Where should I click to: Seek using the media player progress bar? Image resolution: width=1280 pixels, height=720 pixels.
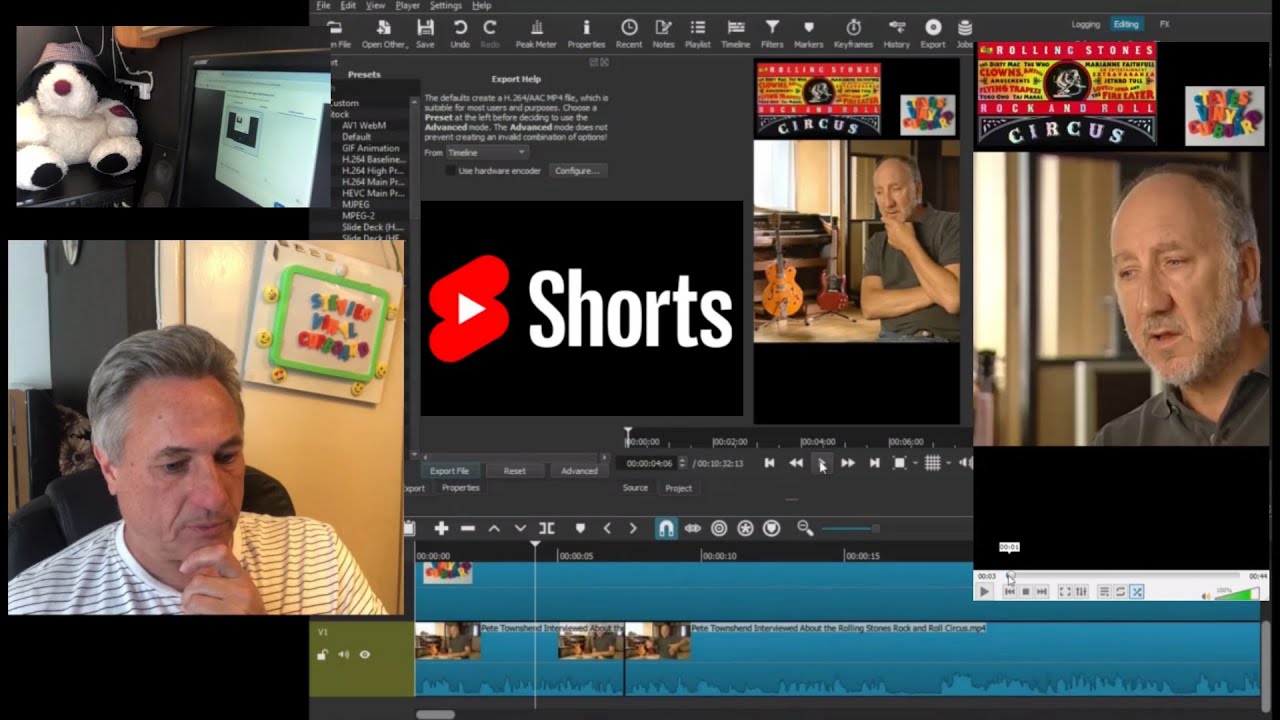[x=1122, y=576]
